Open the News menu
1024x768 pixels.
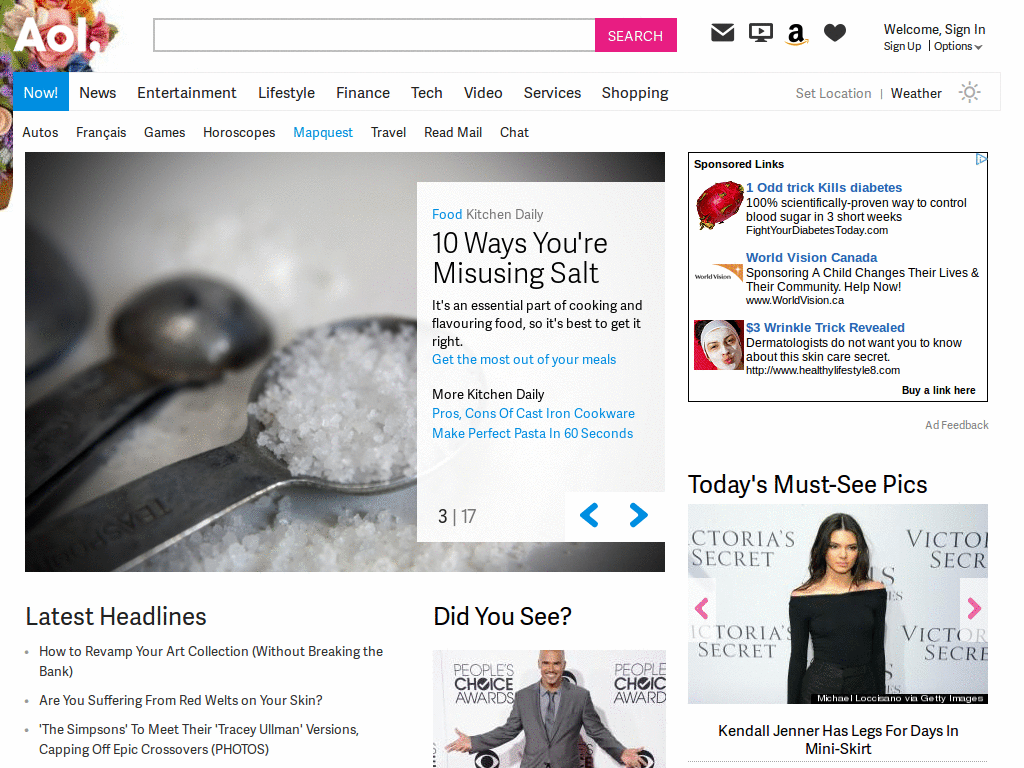(x=98, y=93)
